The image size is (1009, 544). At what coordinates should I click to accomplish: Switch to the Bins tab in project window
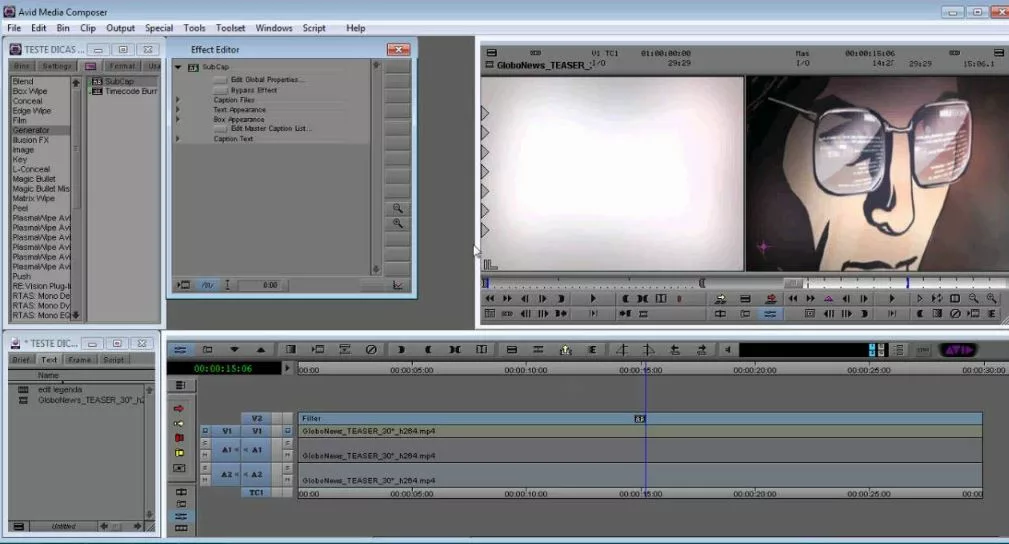pyautogui.click(x=22, y=66)
